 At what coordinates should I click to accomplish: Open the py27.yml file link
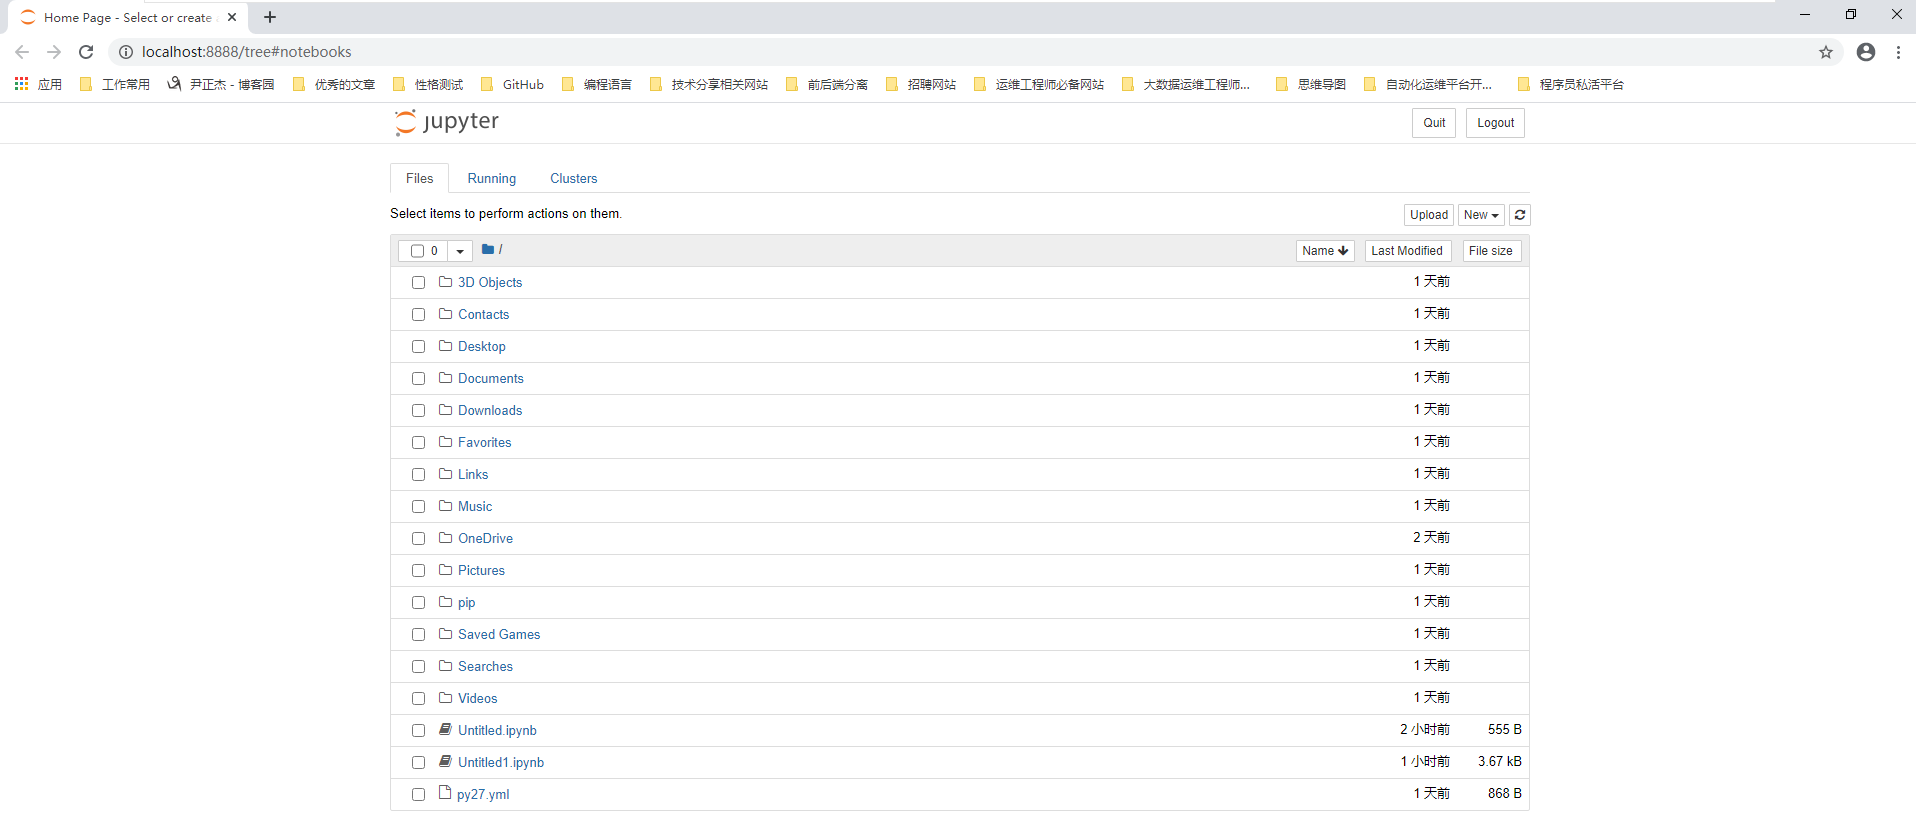483,794
